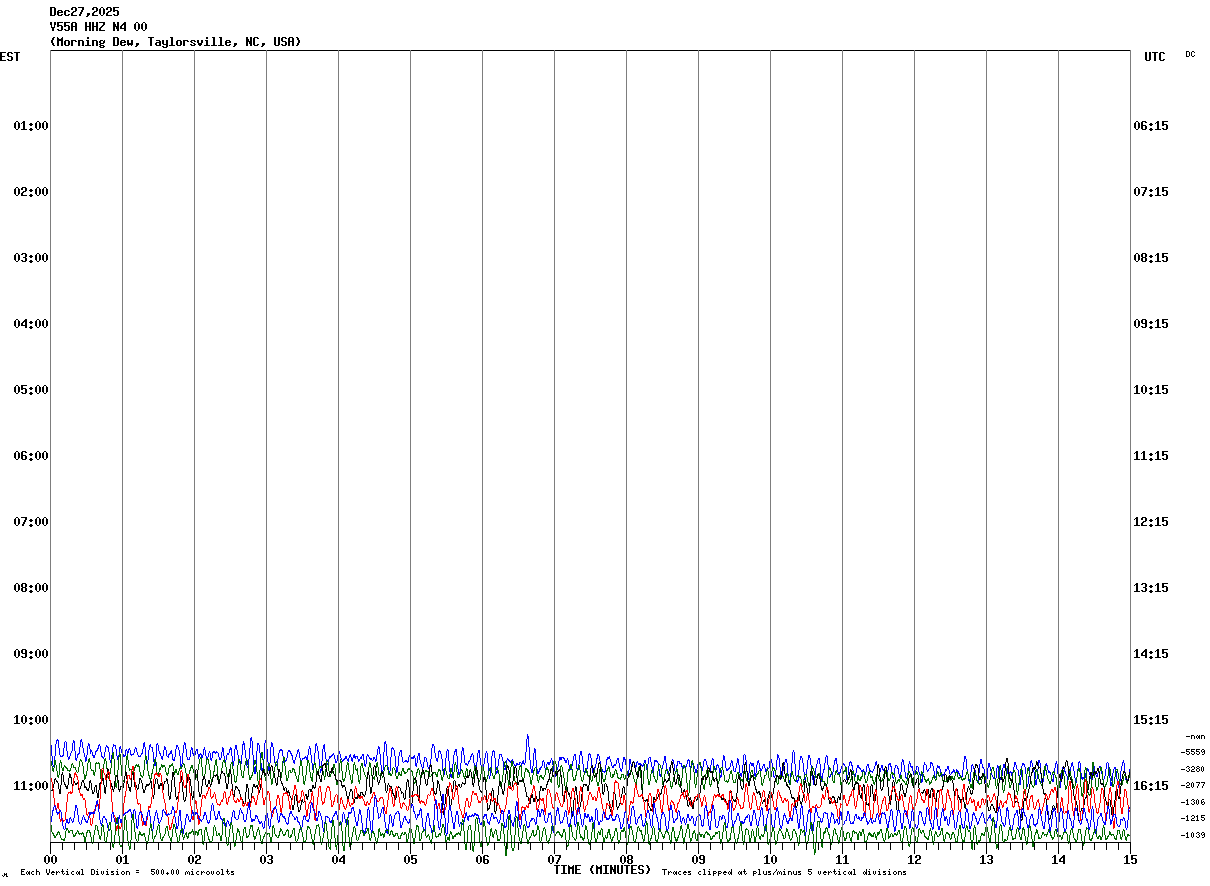Click the date label "Dec27,2025"
This screenshot has width=1210, height=886.
click(84, 12)
